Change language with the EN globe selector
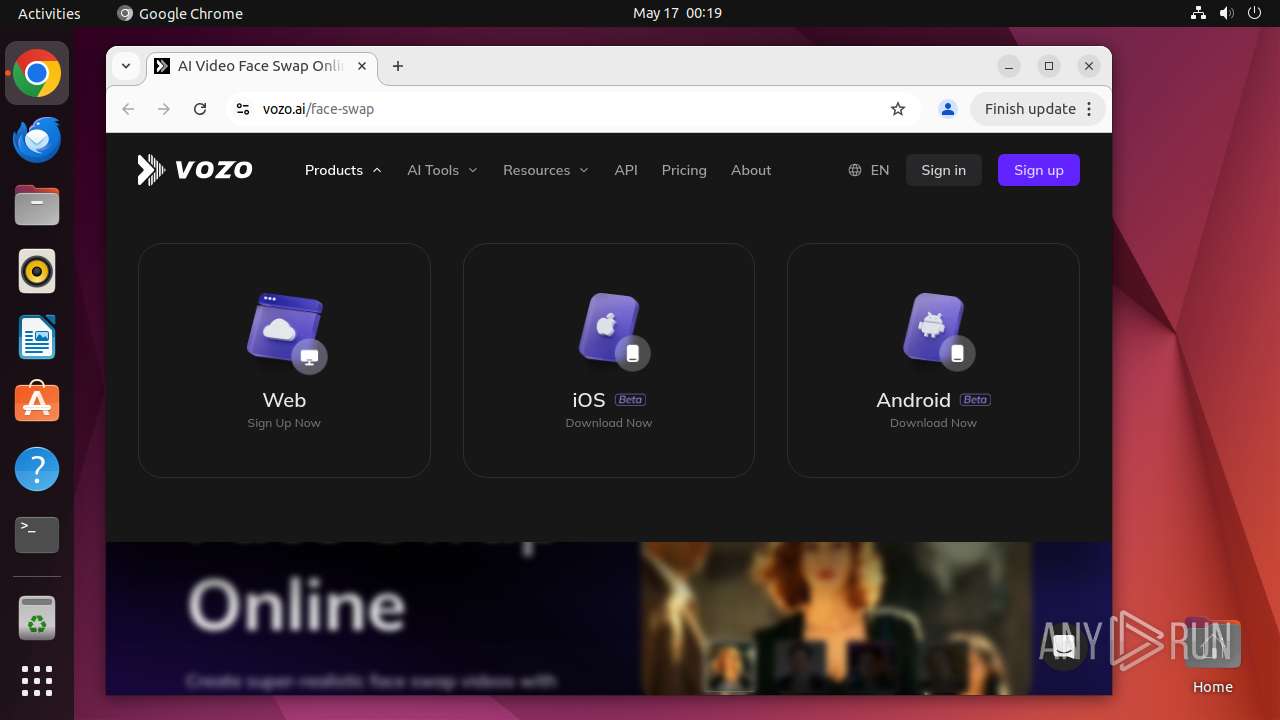Image resolution: width=1280 pixels, height=720 pixels. [x=868, y=170]
